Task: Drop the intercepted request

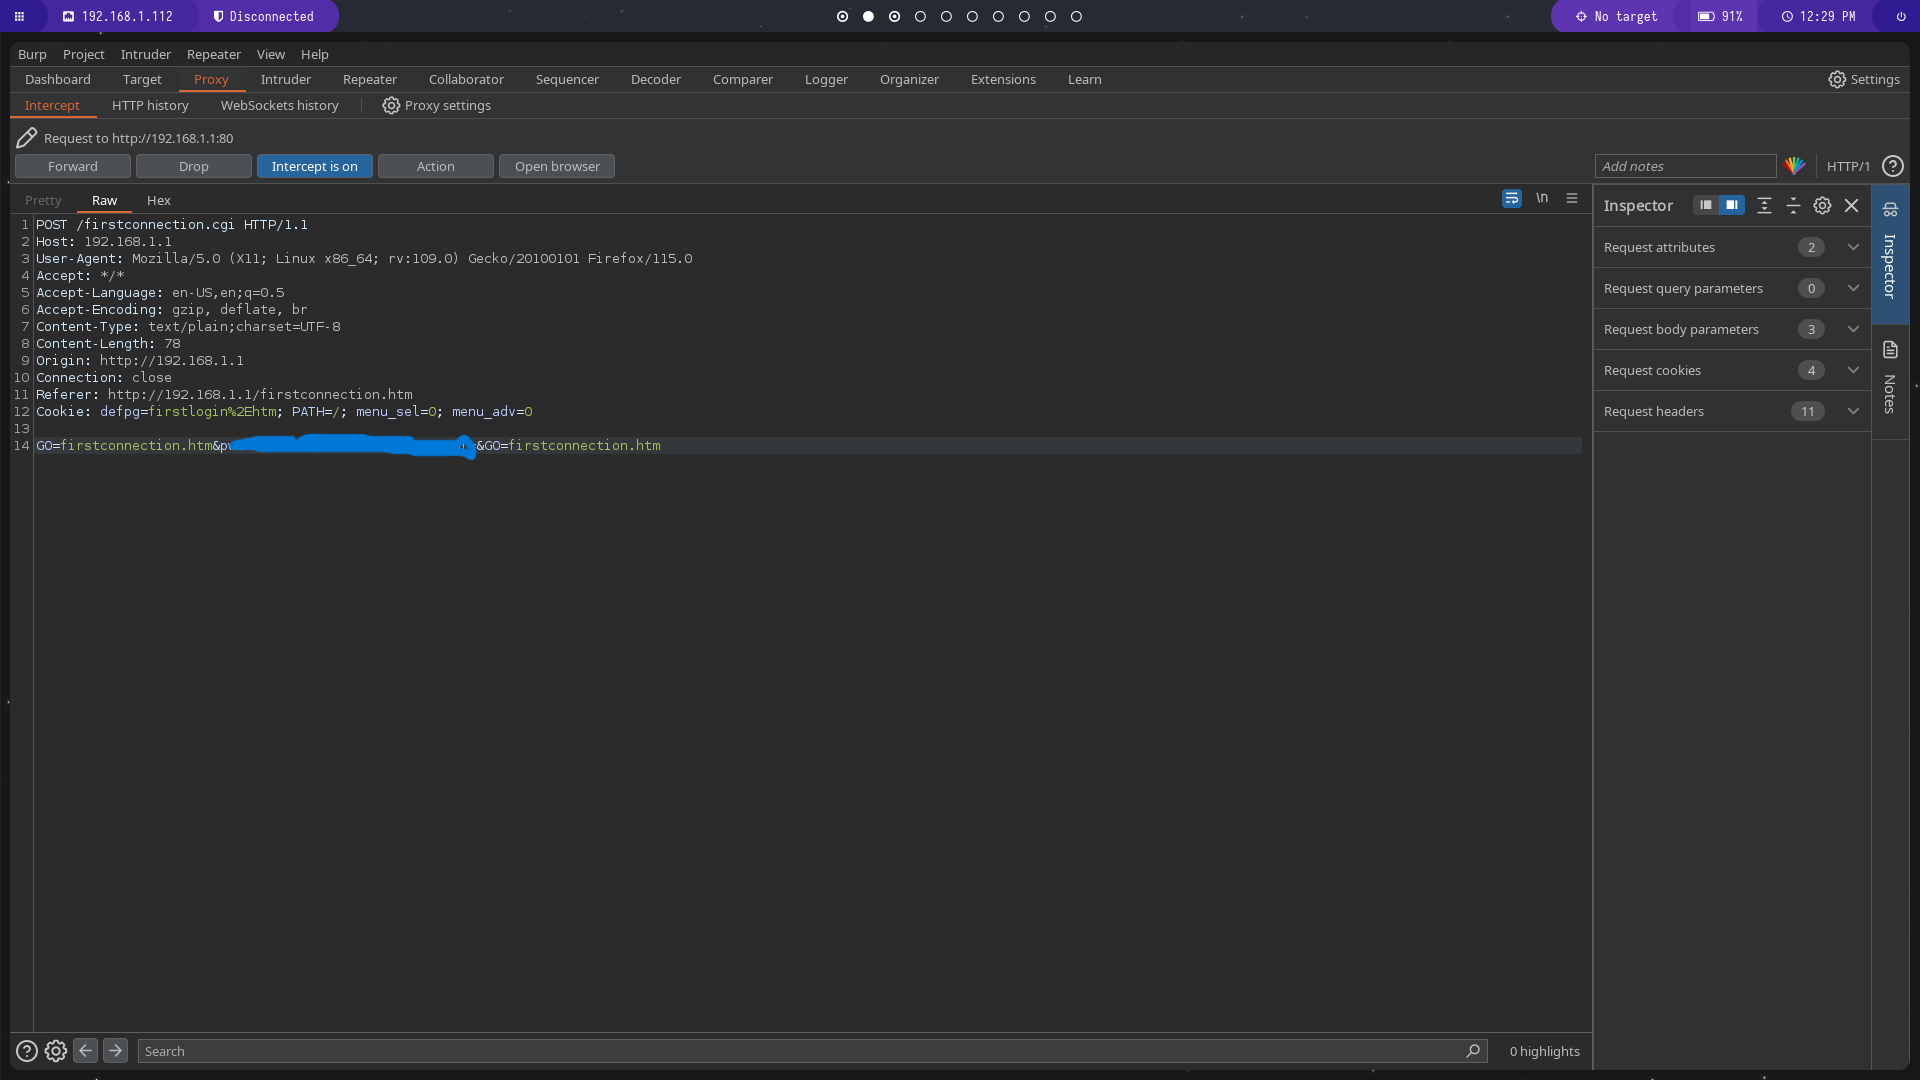Action: pyautogui.click(x=193, y=166)
